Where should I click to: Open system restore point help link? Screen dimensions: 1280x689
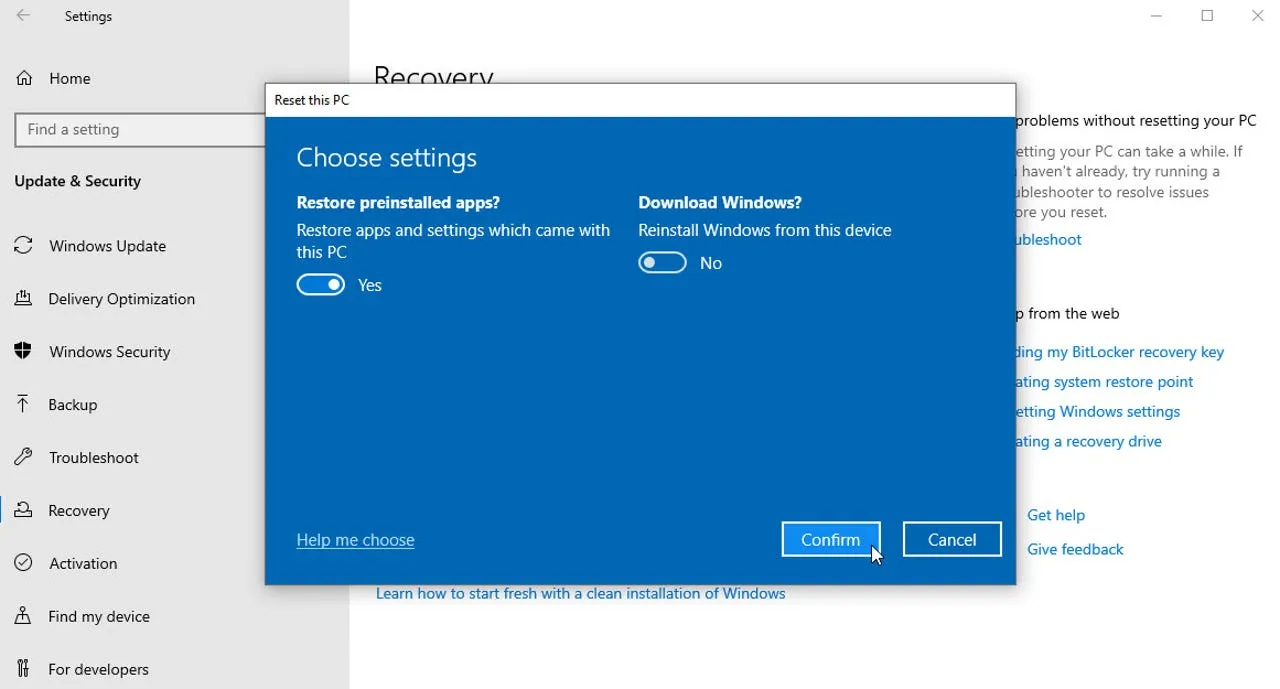(1104, 382)
